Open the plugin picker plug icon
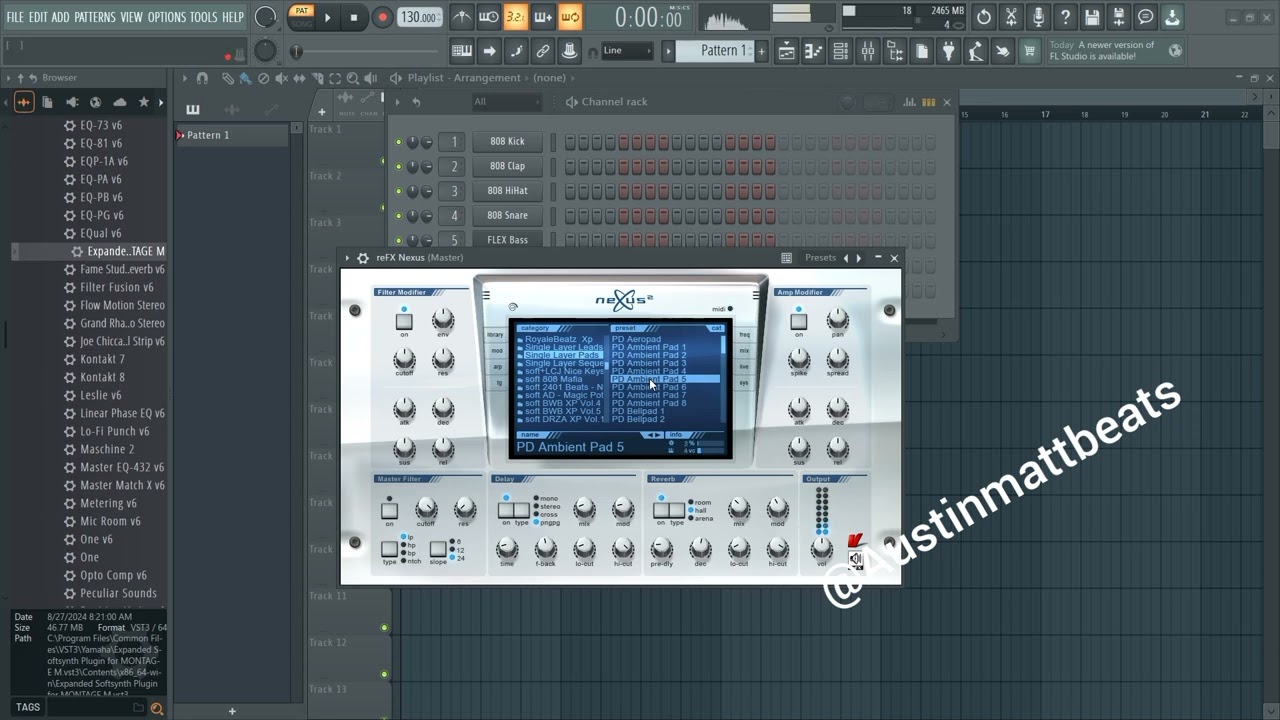The height and width of the screenshot is (720, 1280). click(949, 51)
